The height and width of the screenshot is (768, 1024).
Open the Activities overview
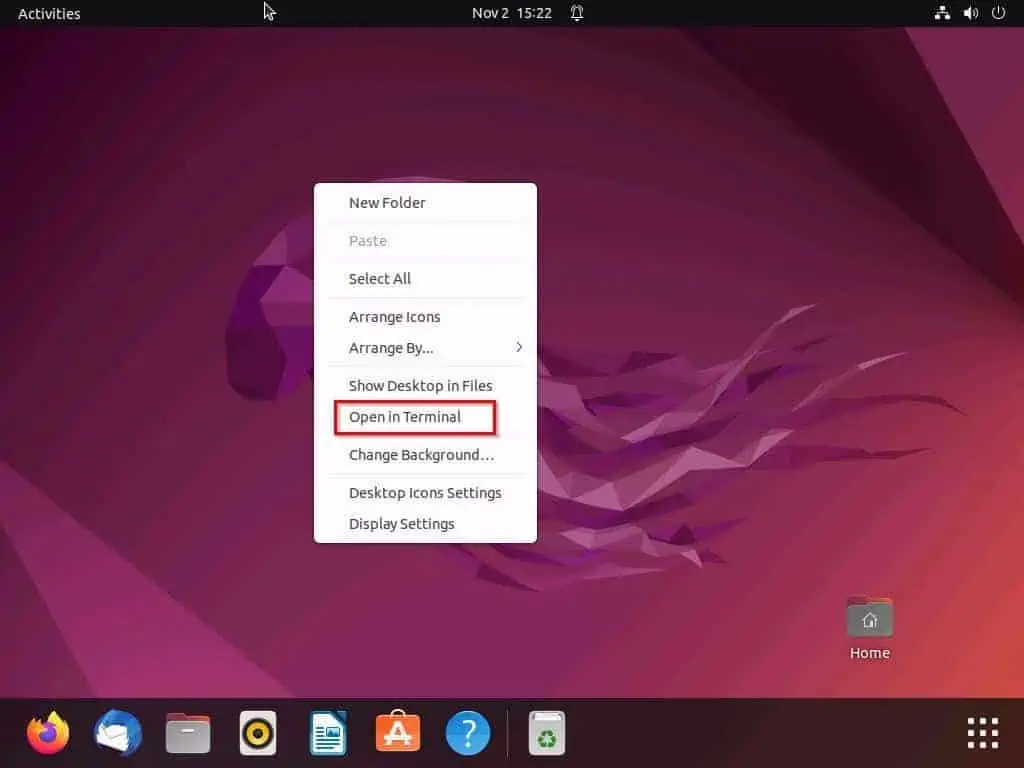point(48,13)
